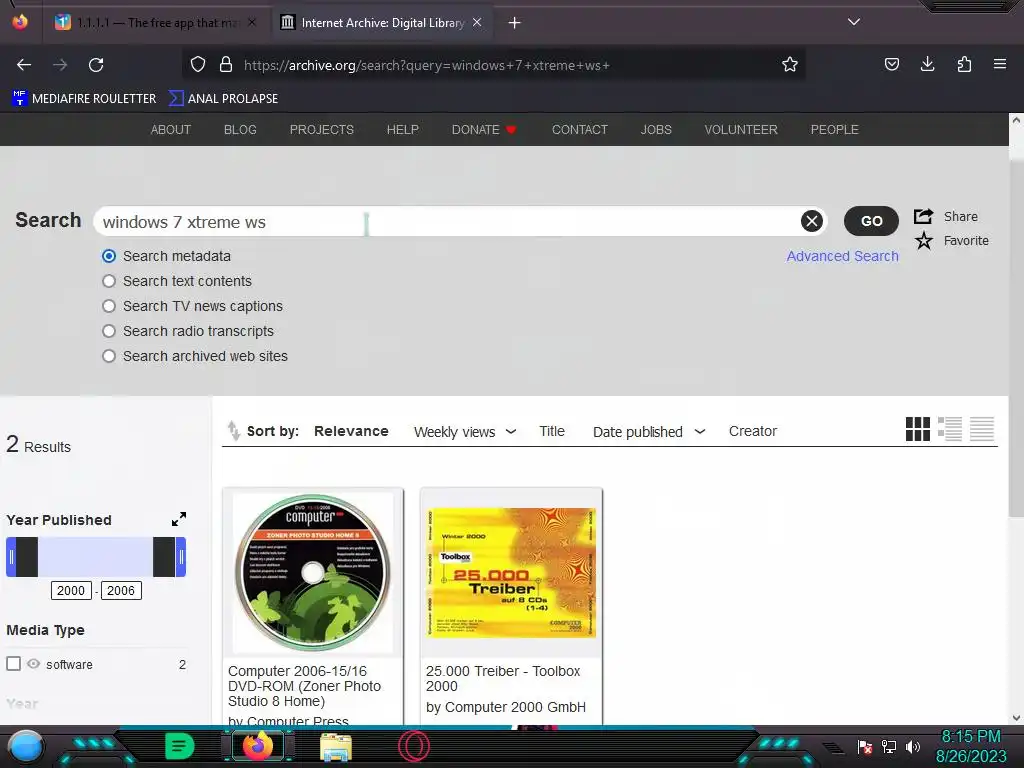Click the volume speaker tray icon
This screenshot has width=1024, height=768.
[913, 746]
